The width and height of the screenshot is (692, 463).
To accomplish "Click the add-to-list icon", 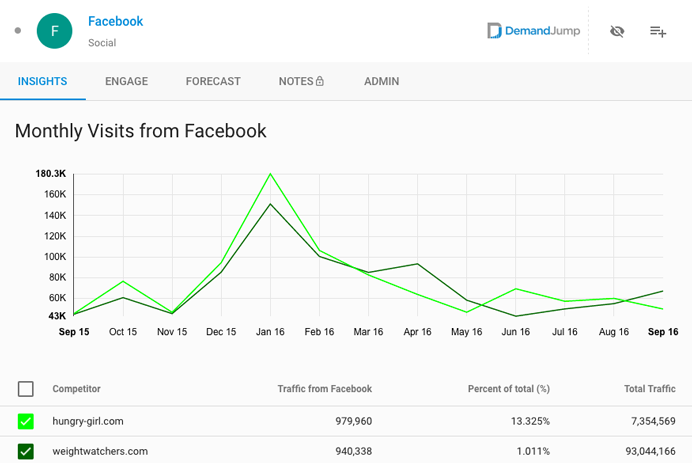I will coord(658,31).
